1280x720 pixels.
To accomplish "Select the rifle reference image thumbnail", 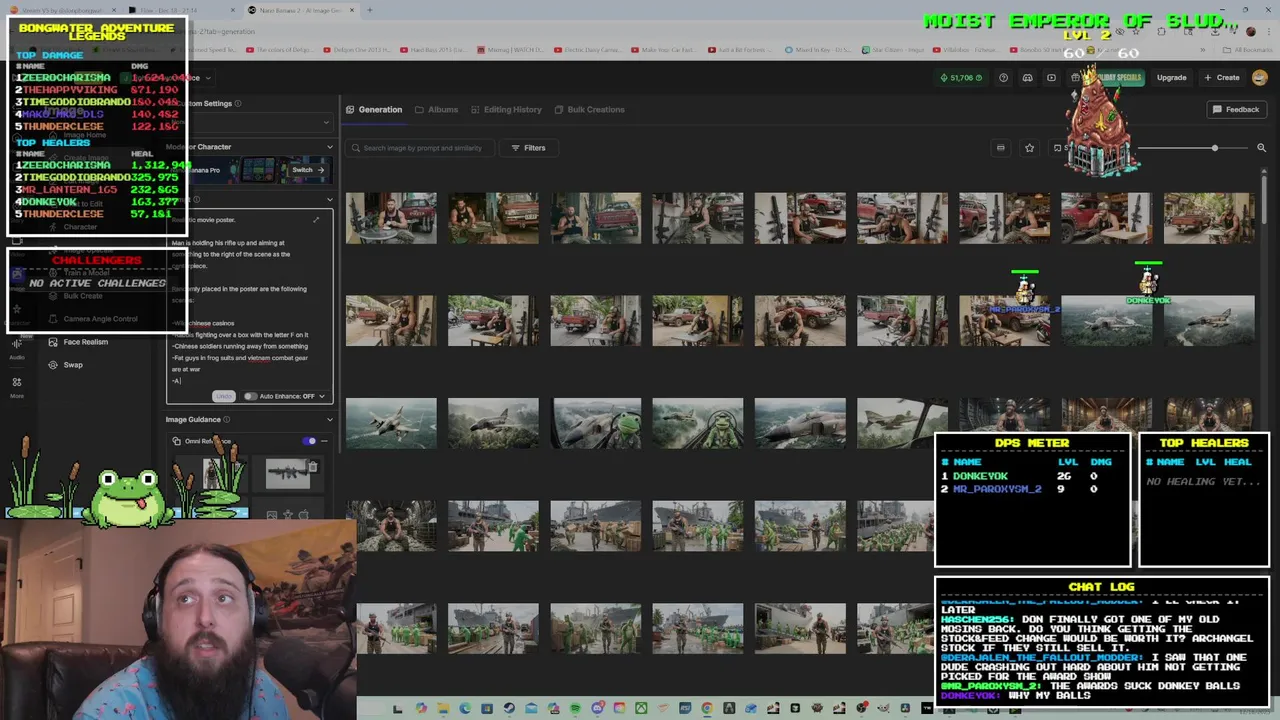I will 288,474.
